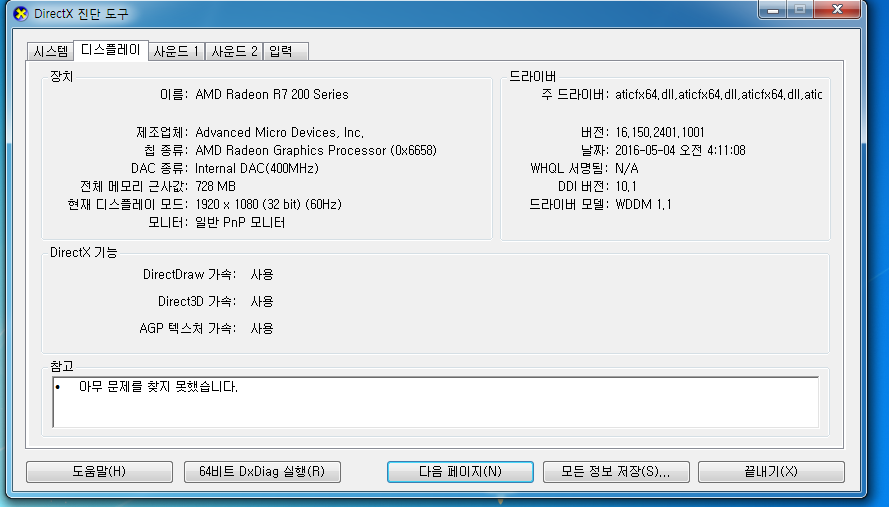This screenshot has width=889, height=507.
Task: Click DirectDraw 가속 status 사용
Action: 262,274
